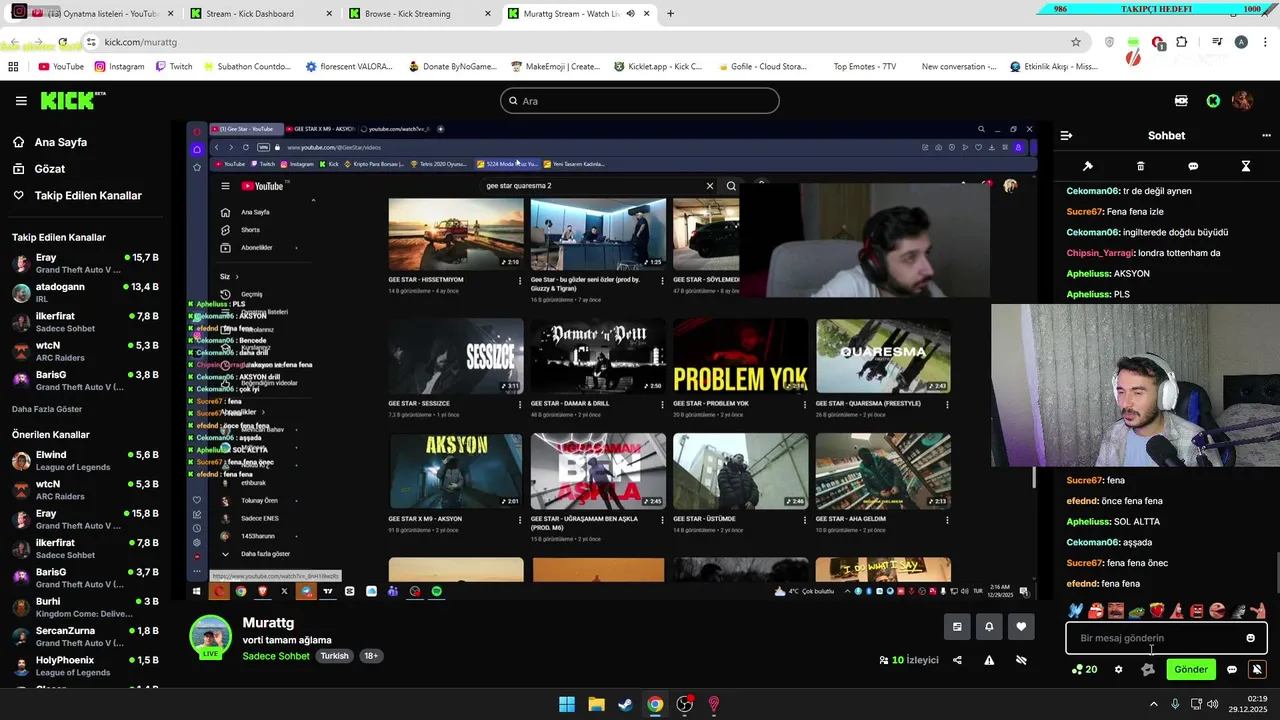Expand Daha Fazla Göster in sidebar
Image resolution: width=1280 pixels, height=720 pixels.
(47, 409)
